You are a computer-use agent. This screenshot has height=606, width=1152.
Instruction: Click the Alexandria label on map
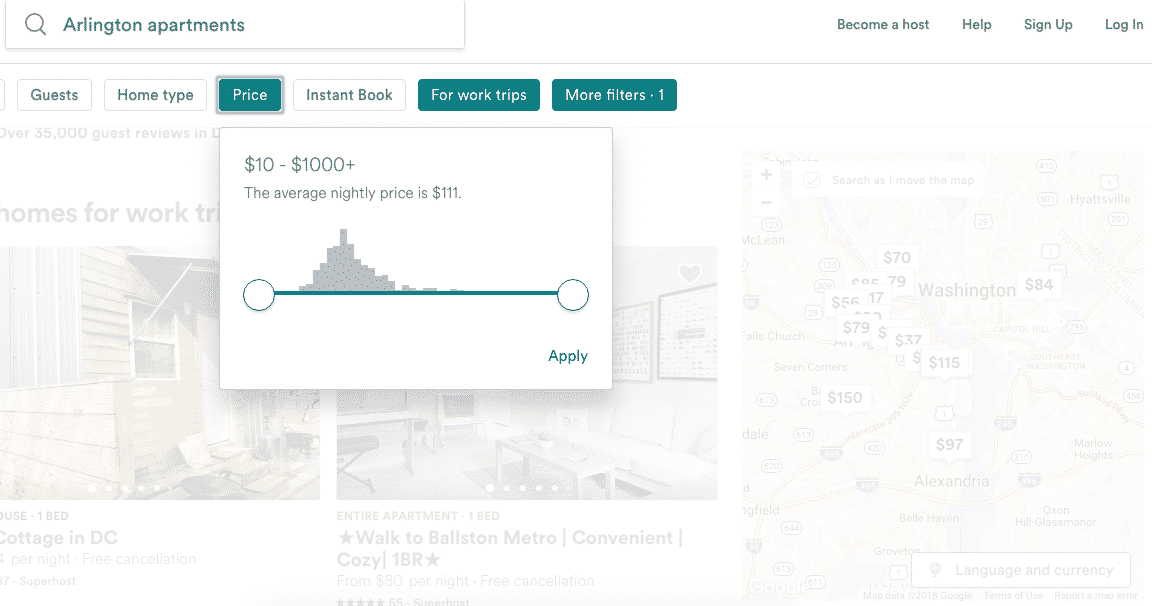tap(951, 481)
